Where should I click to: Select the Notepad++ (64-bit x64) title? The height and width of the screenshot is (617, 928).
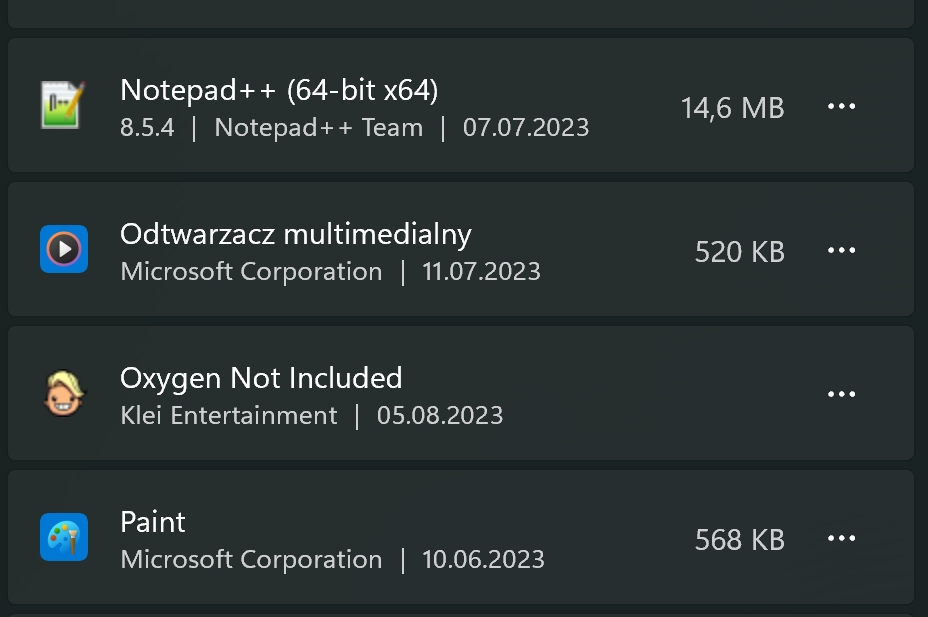(x=279, y=91)
